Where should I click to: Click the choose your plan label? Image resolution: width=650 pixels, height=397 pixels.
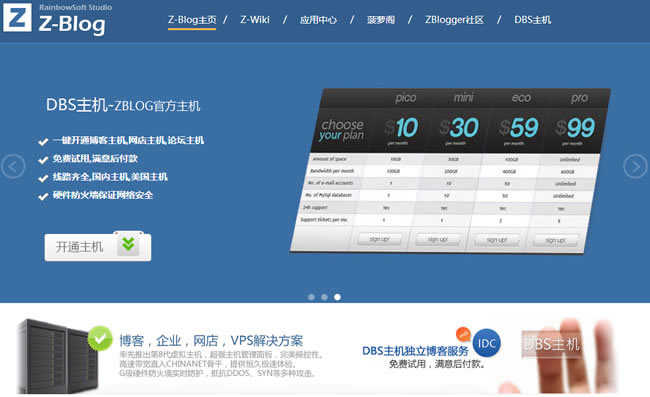click(342, 130)
